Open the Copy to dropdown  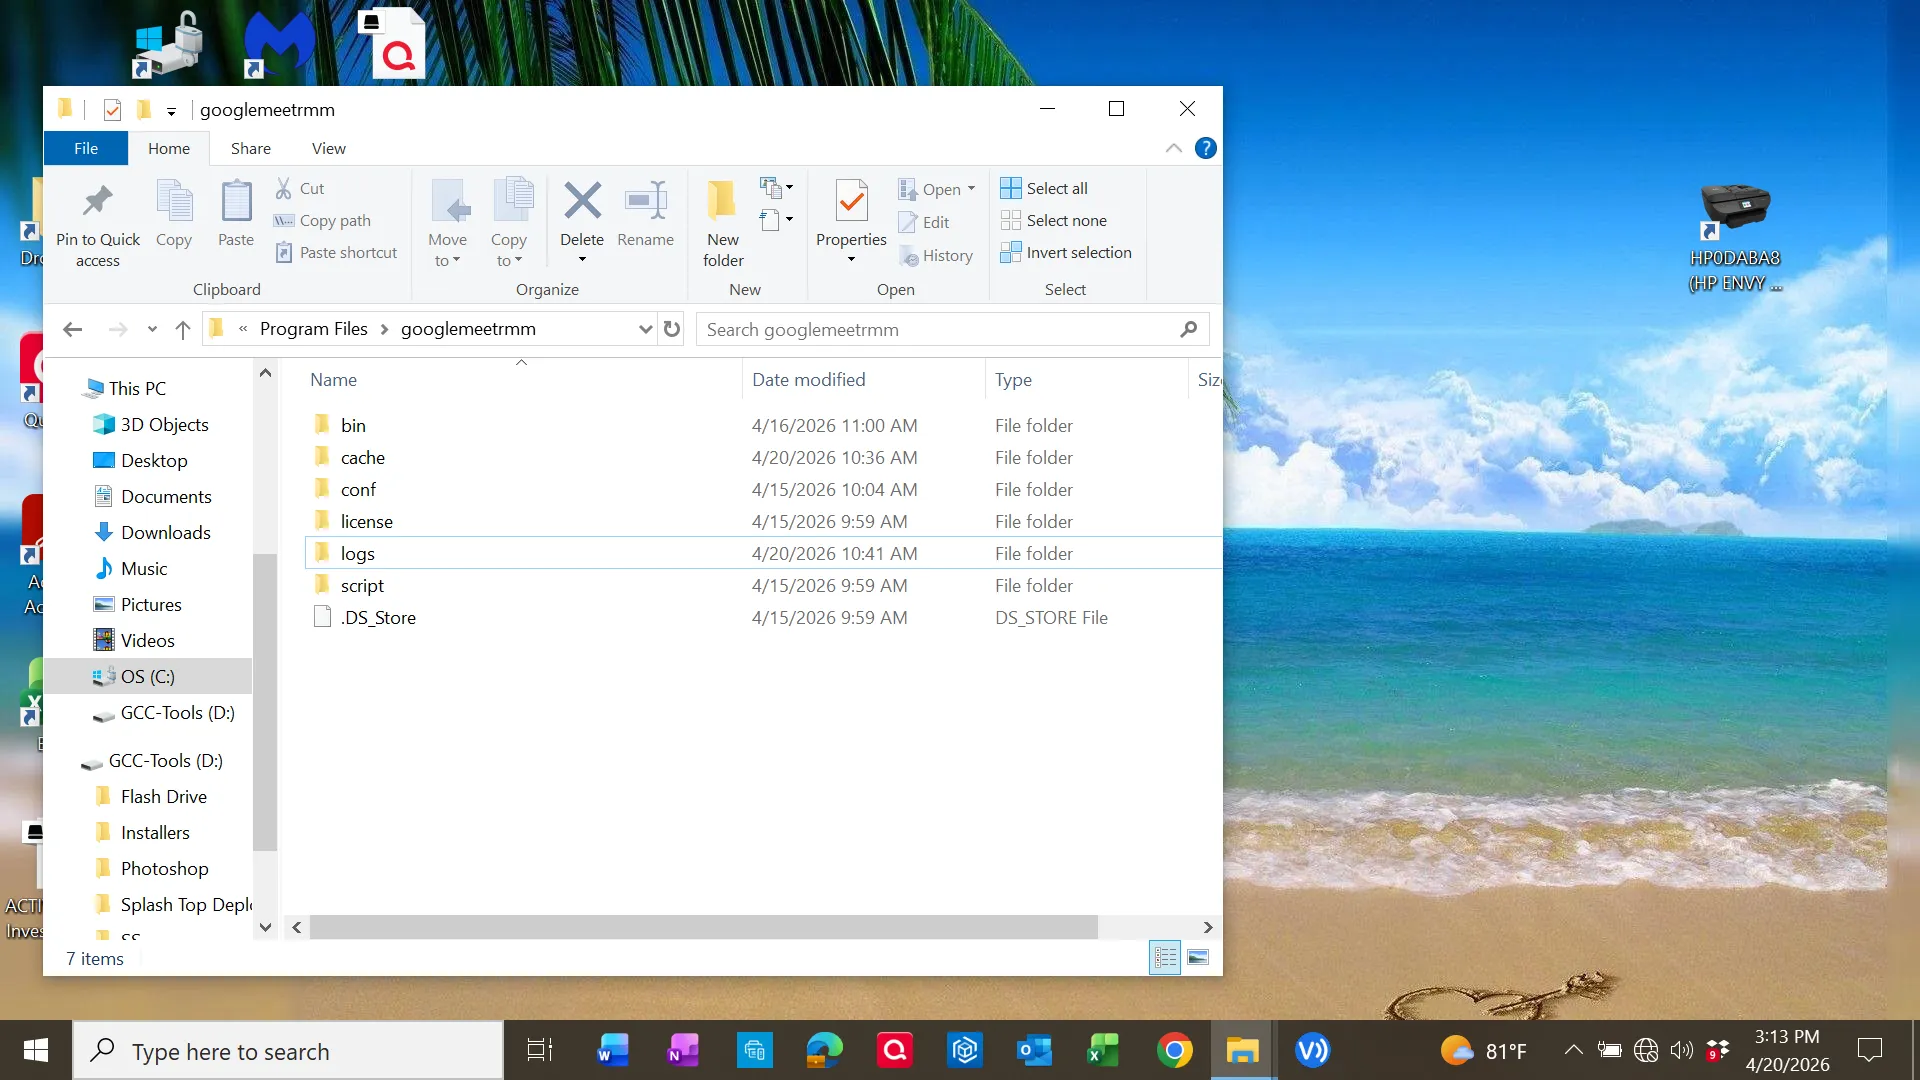point(510,220)
